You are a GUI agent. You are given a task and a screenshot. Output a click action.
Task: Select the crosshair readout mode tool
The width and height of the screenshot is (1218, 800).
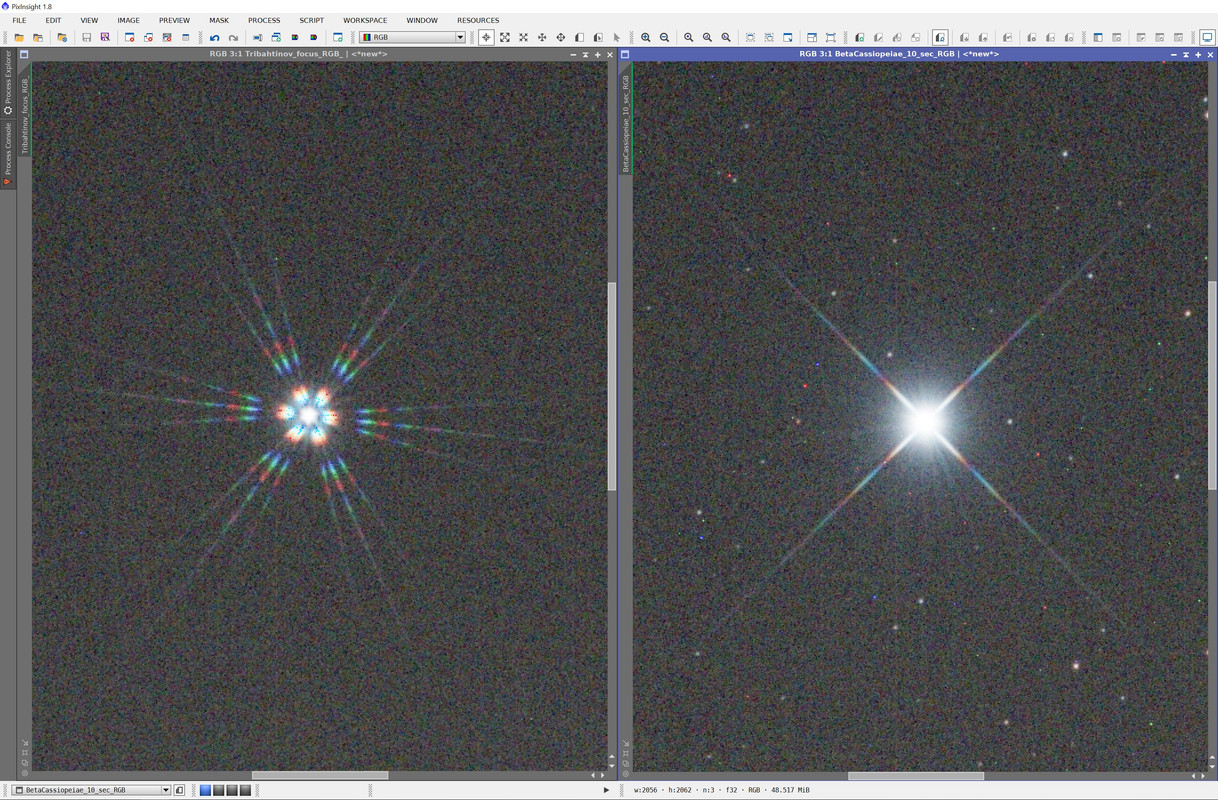(x=486, y=37)
